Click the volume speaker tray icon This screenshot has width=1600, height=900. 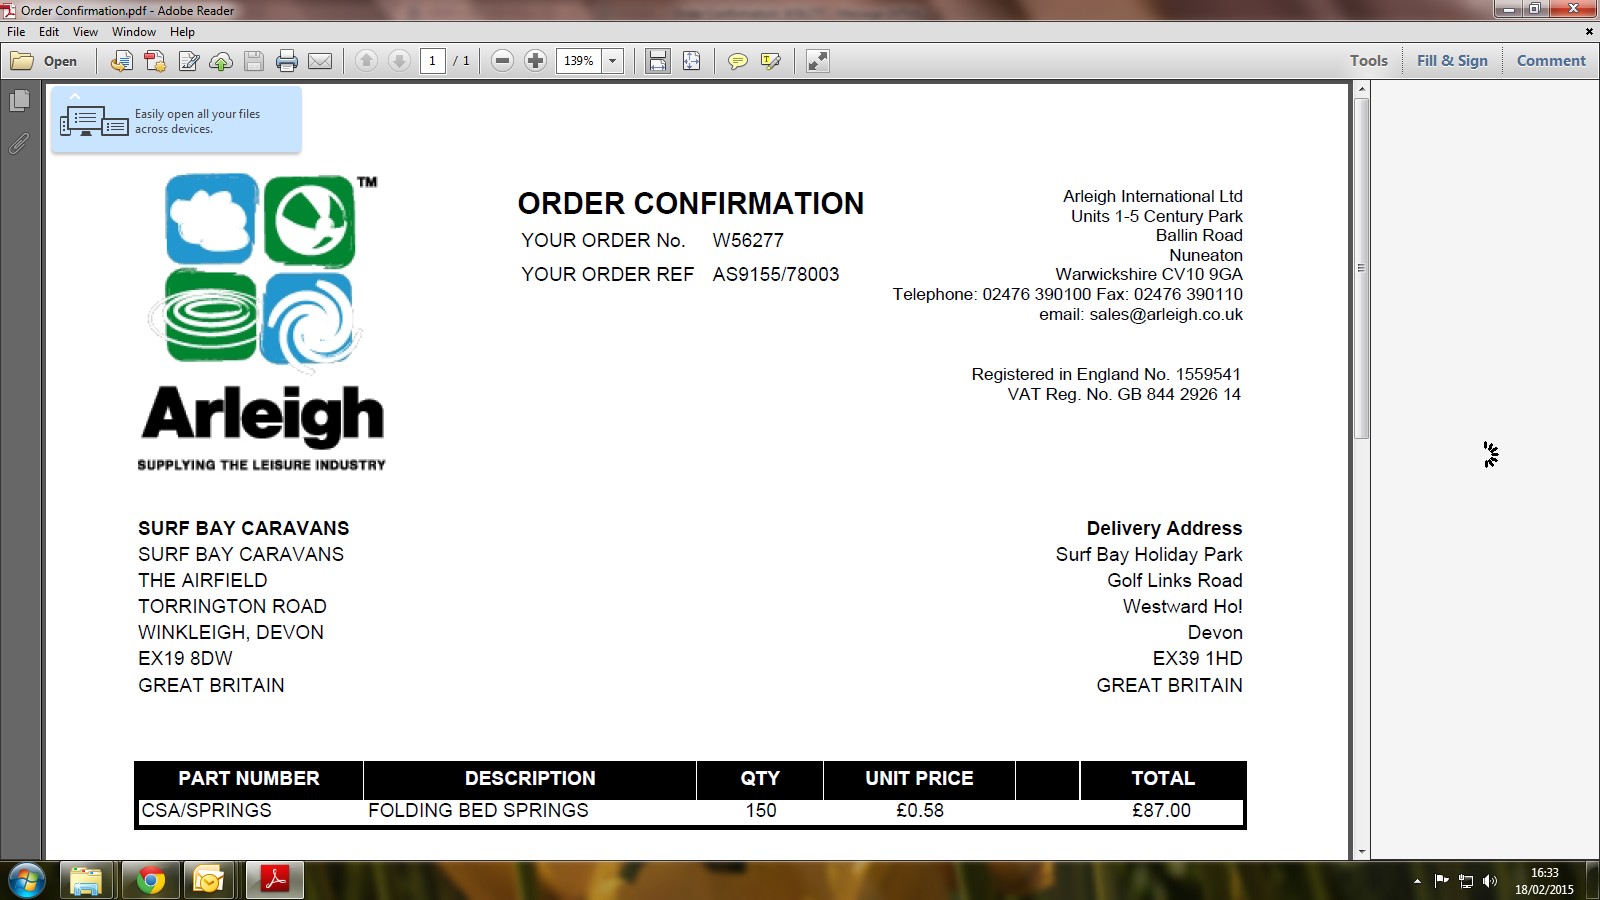point(1490,881)
